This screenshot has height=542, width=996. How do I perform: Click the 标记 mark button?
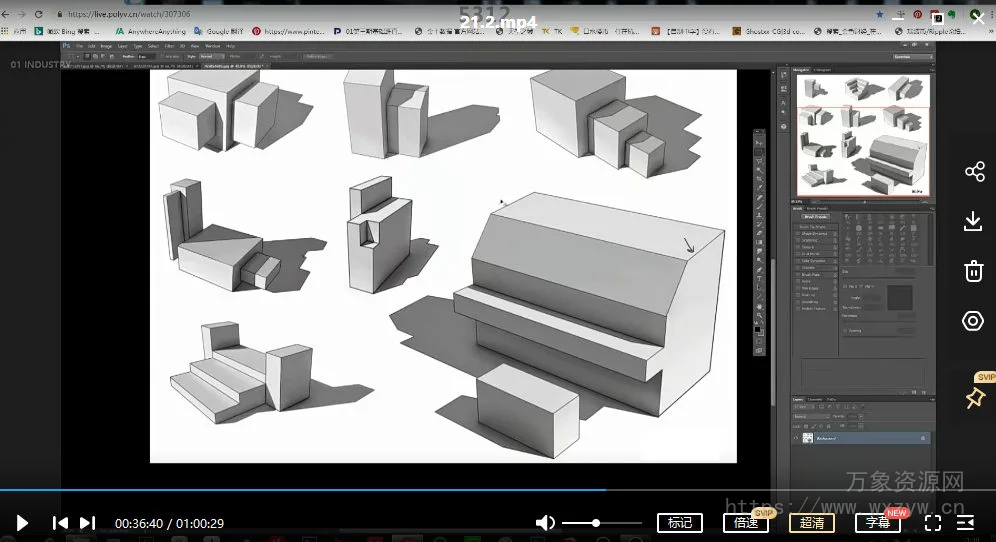point(679,522)
